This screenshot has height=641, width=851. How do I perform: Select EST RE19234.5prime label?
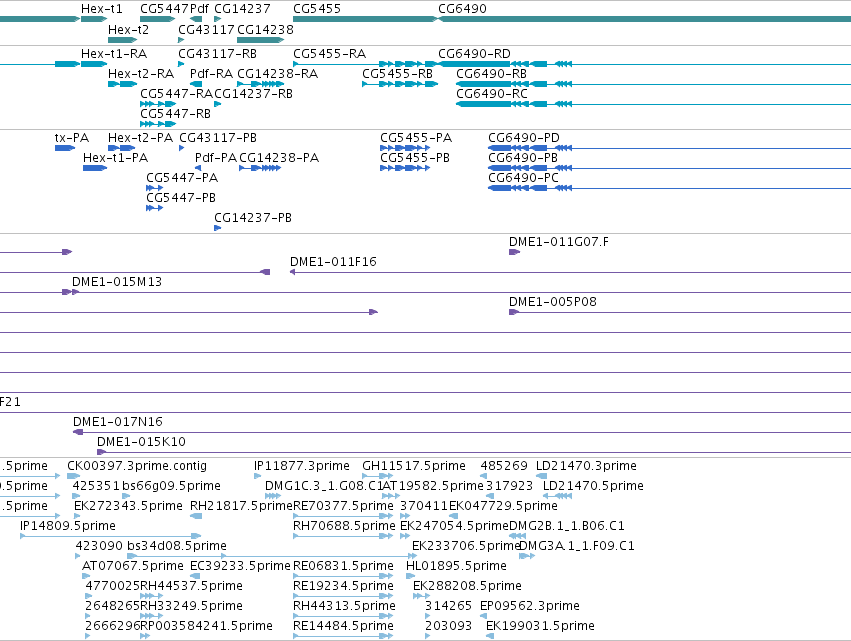pyautogui.click(x=344, y=586)
